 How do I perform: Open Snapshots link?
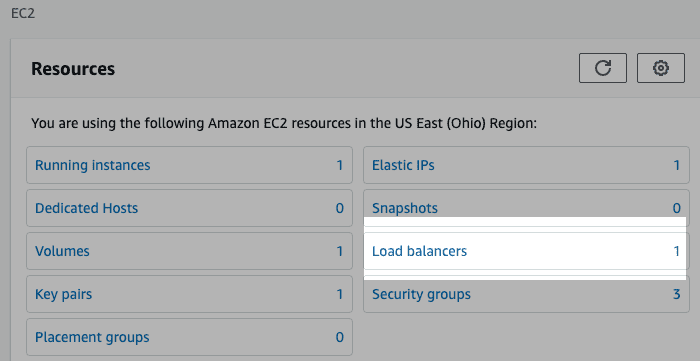[405, 208]
